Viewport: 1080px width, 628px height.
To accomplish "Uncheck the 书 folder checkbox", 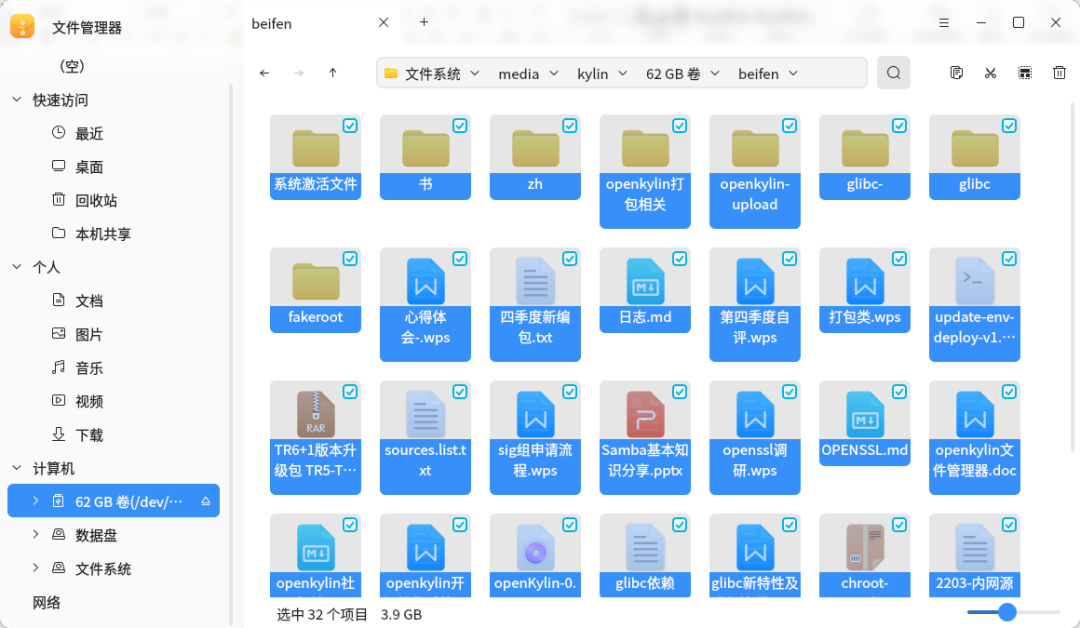I will [x=459, y=125].
